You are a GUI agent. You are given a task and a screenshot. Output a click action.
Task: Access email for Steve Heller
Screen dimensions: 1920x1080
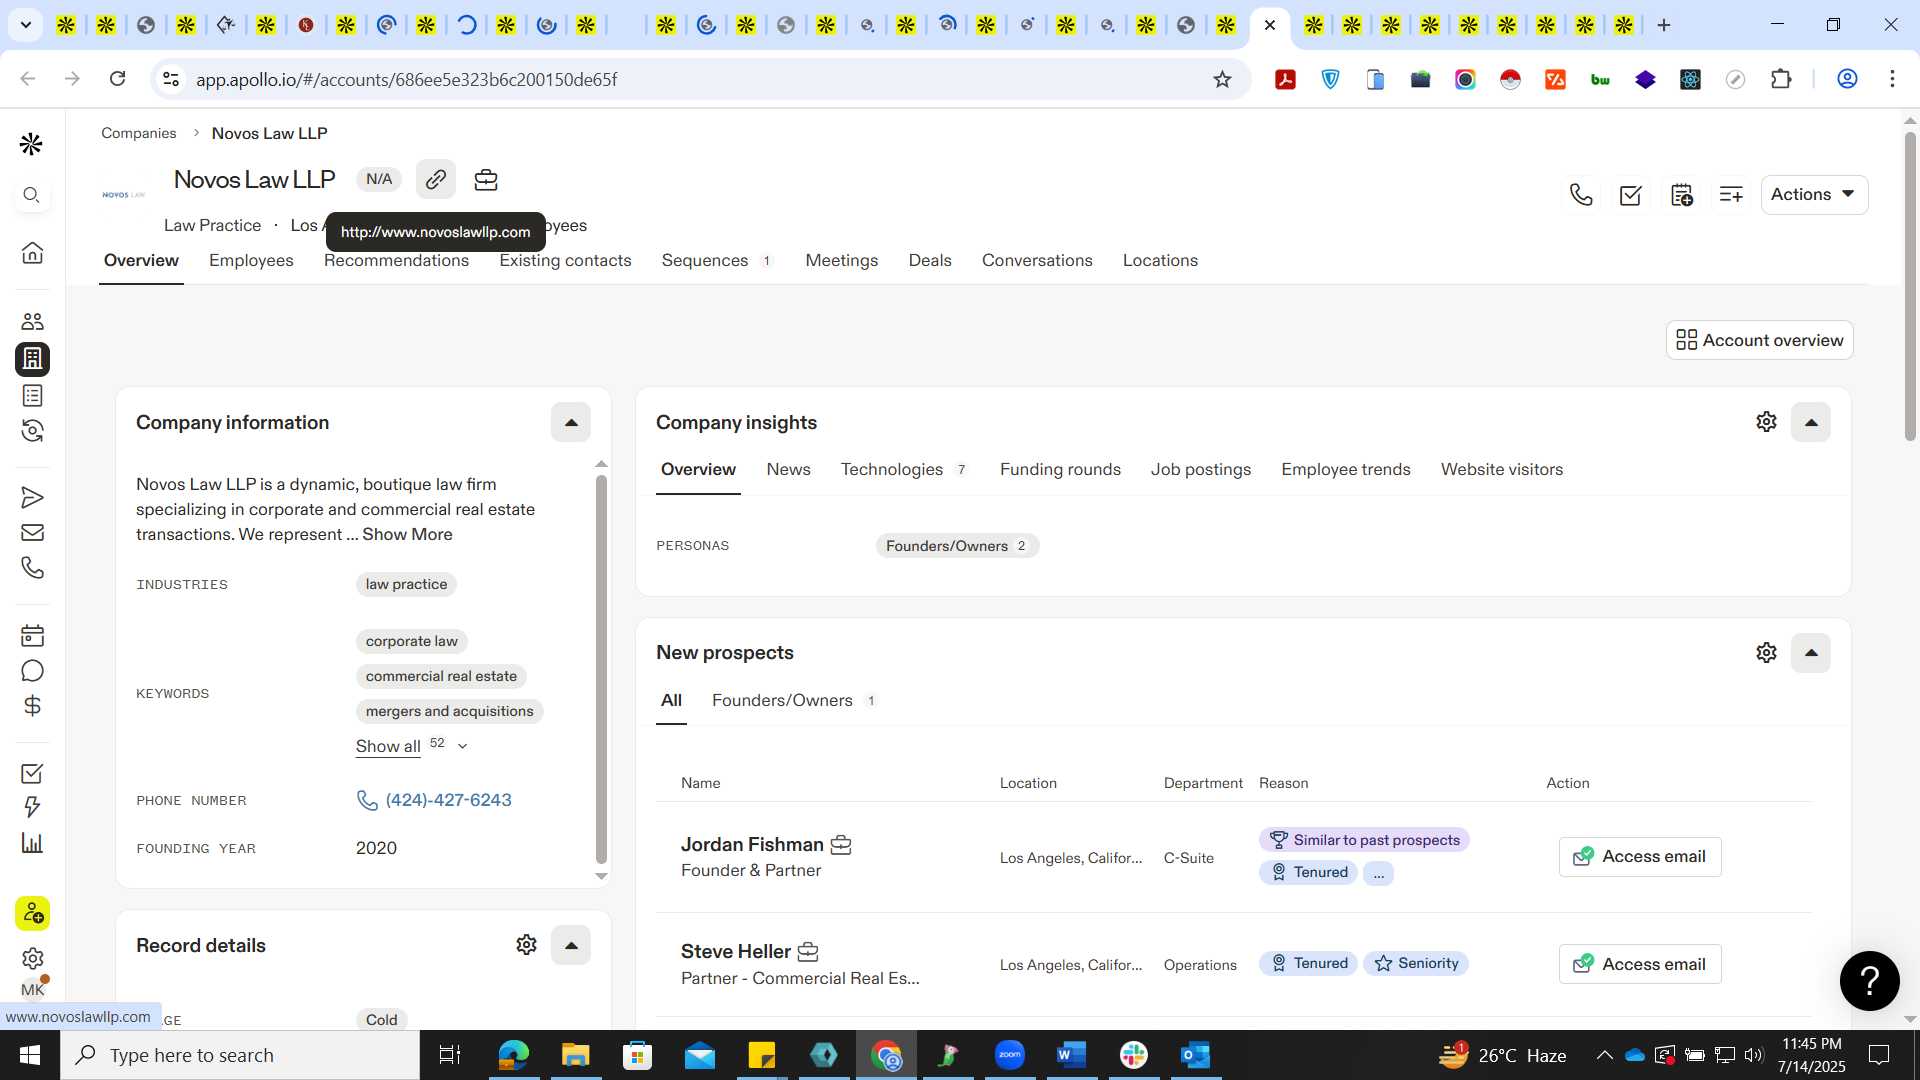click(1640, 964)
